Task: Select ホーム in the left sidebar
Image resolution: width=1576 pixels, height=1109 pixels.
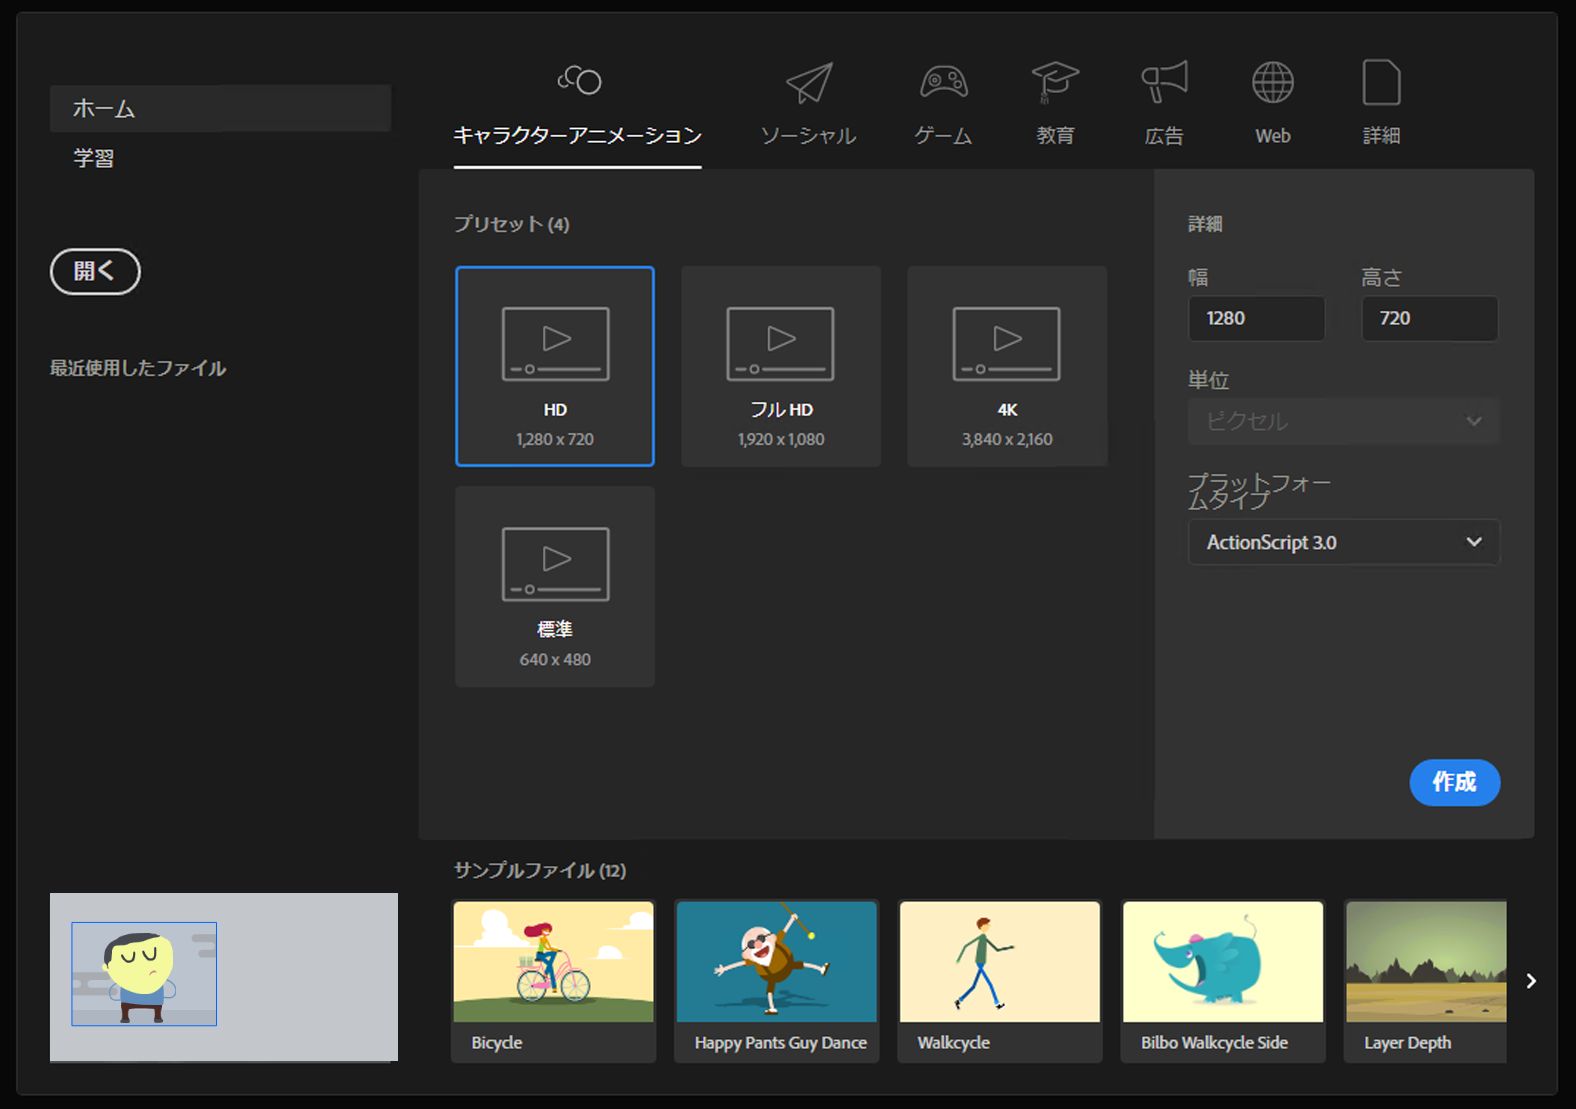Action: coord(220,108)
